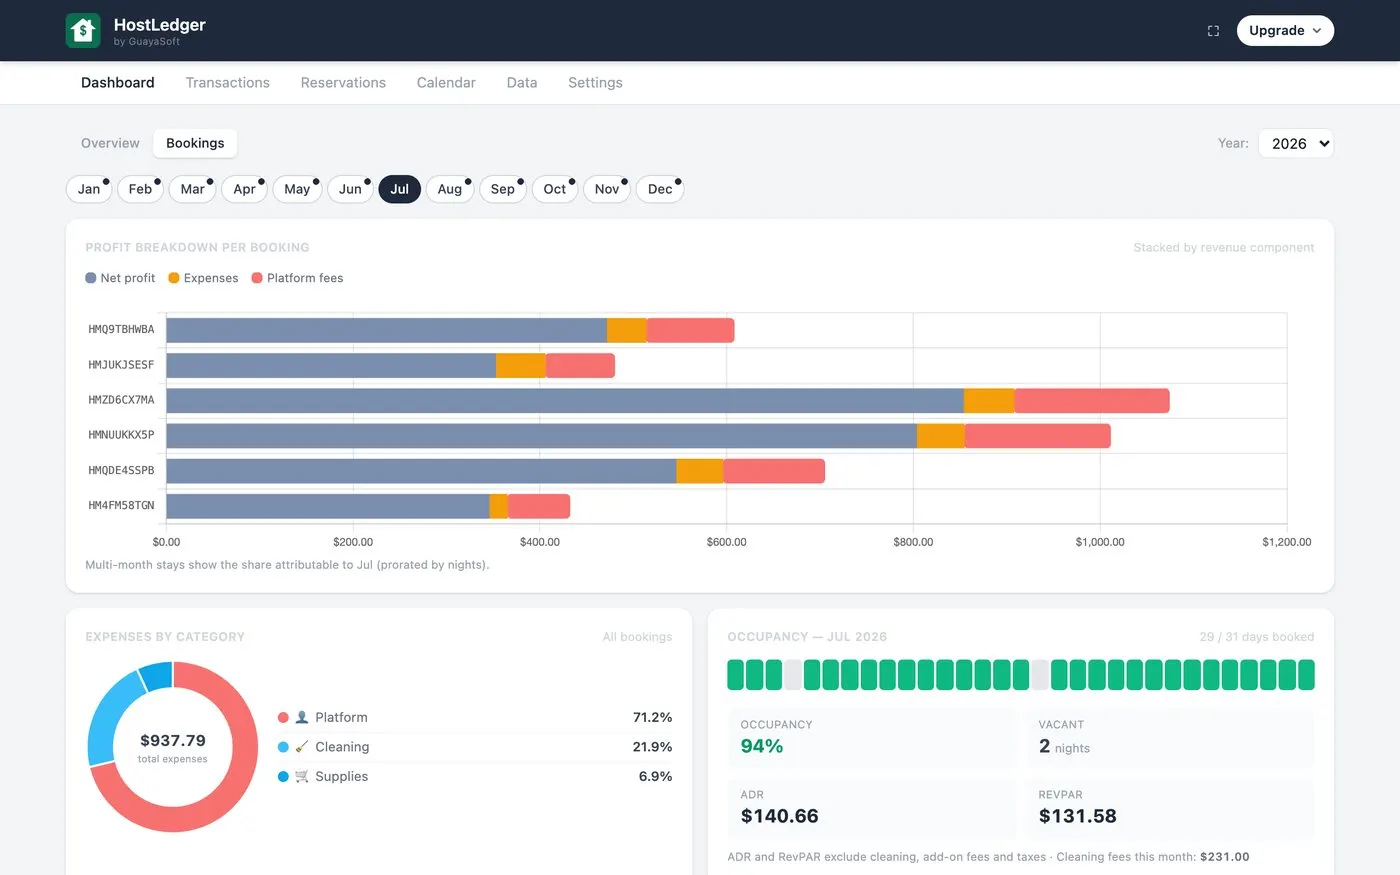The height and width of the screenshot is (875, 1400).
Task: Select the Mar month pill
Action: pyautogui.click(x=192, y=189)
